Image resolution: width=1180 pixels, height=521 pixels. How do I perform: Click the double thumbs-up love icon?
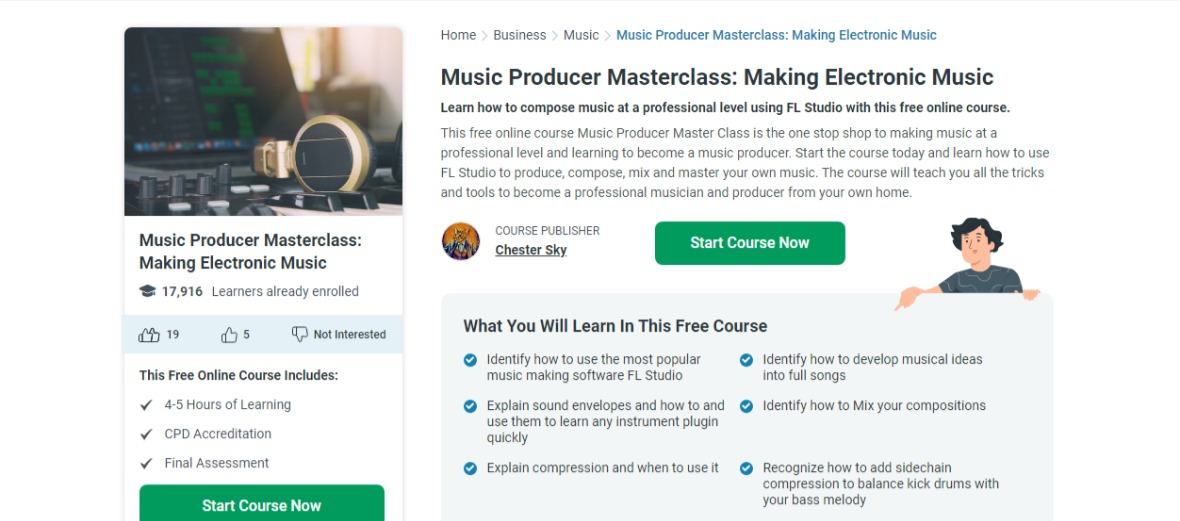149,334
